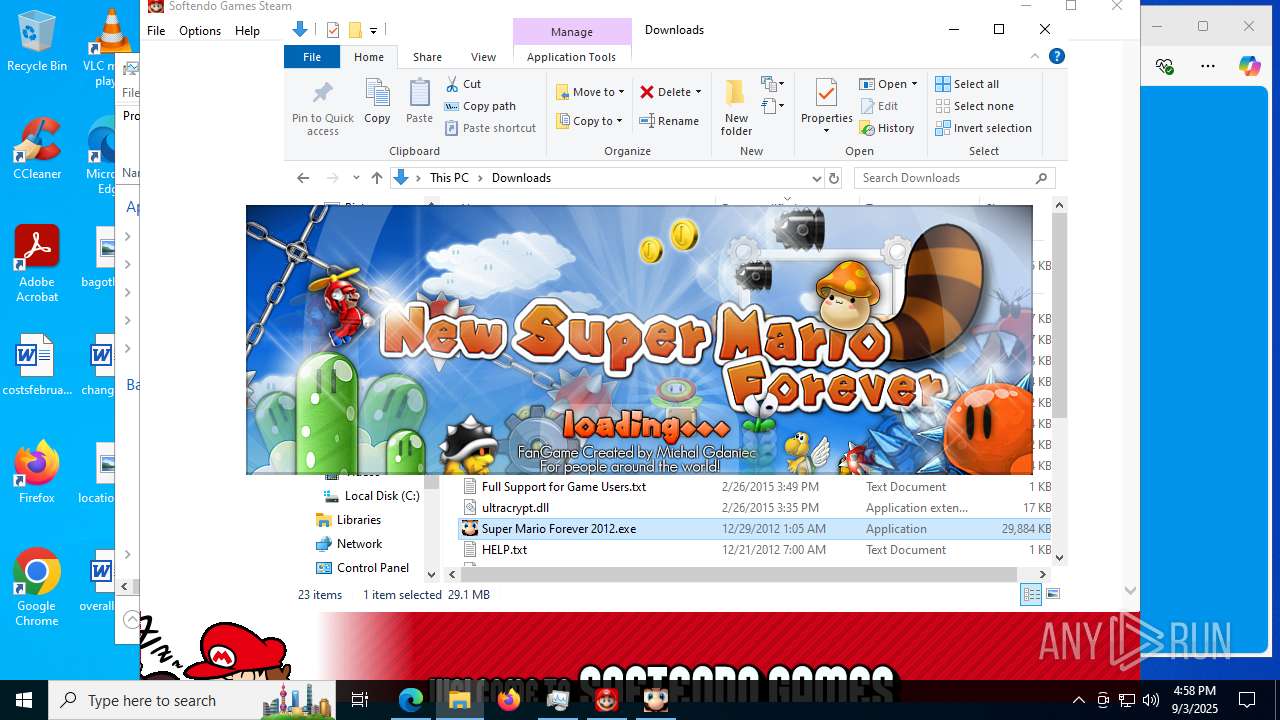The width and height of the screenshot is (1280, 720).
Task: Create a New folder
Action: click(736, 108)
